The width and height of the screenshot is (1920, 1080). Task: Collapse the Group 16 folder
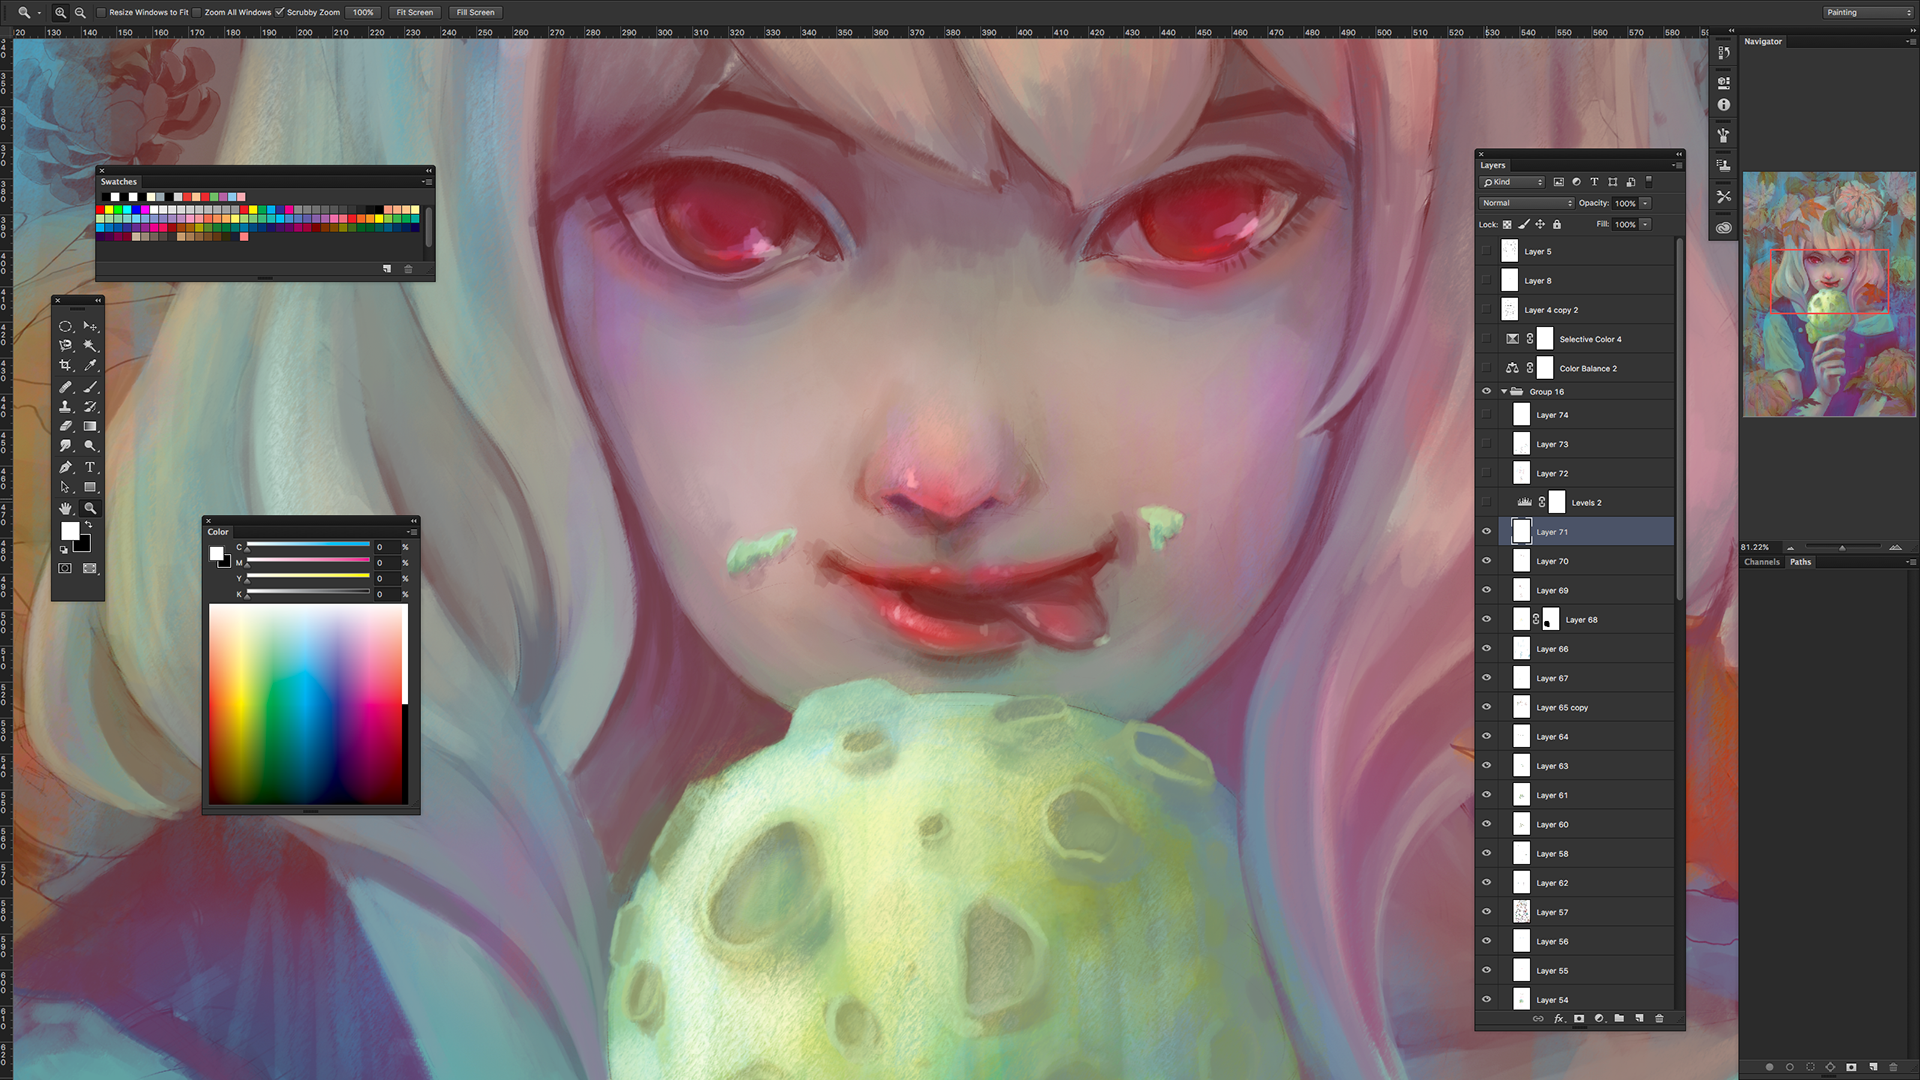click(1503, 392)
